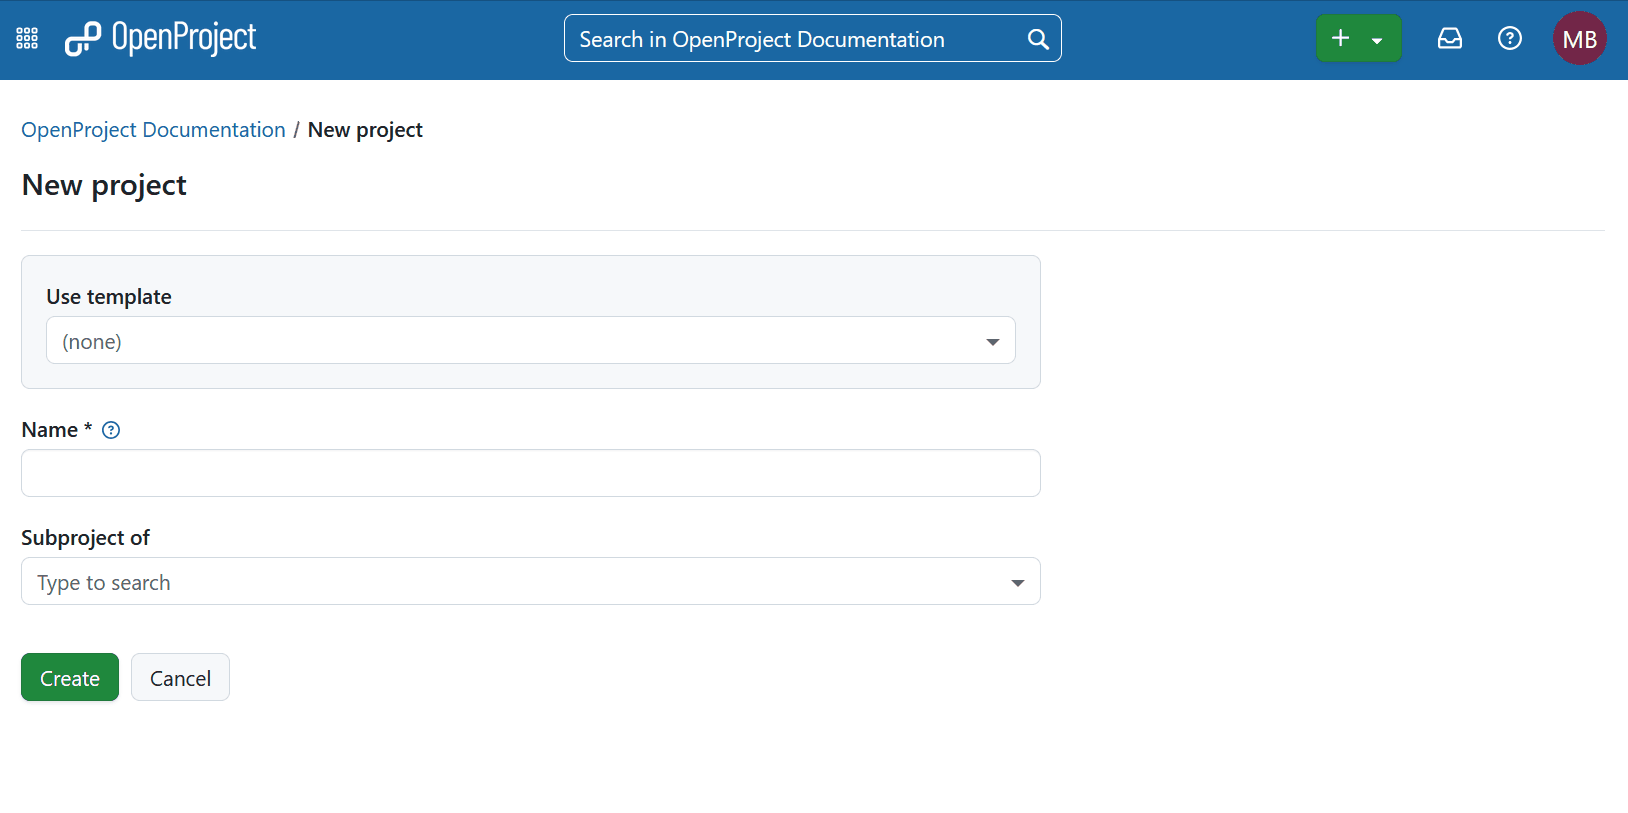Show help for the Name field

tap(111, 430)
